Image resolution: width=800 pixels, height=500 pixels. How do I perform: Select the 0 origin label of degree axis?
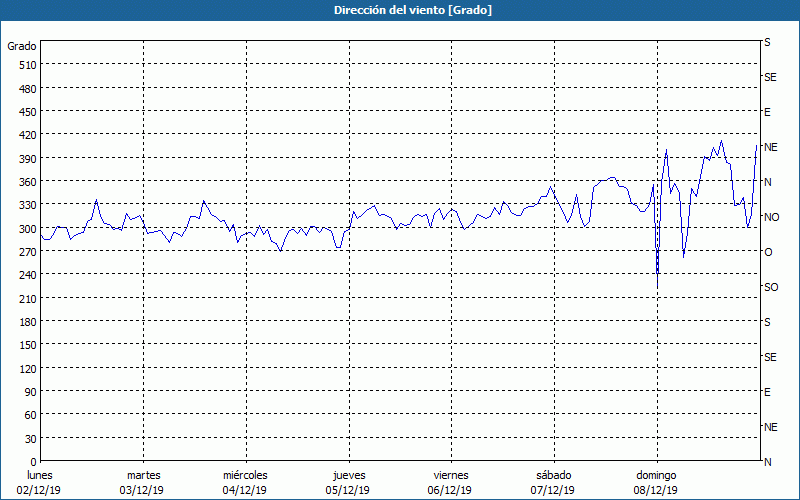pos(34,462)
